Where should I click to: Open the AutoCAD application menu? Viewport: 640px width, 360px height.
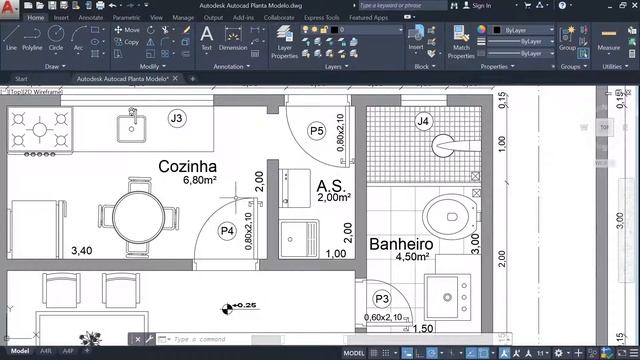[x=9, y=9]
